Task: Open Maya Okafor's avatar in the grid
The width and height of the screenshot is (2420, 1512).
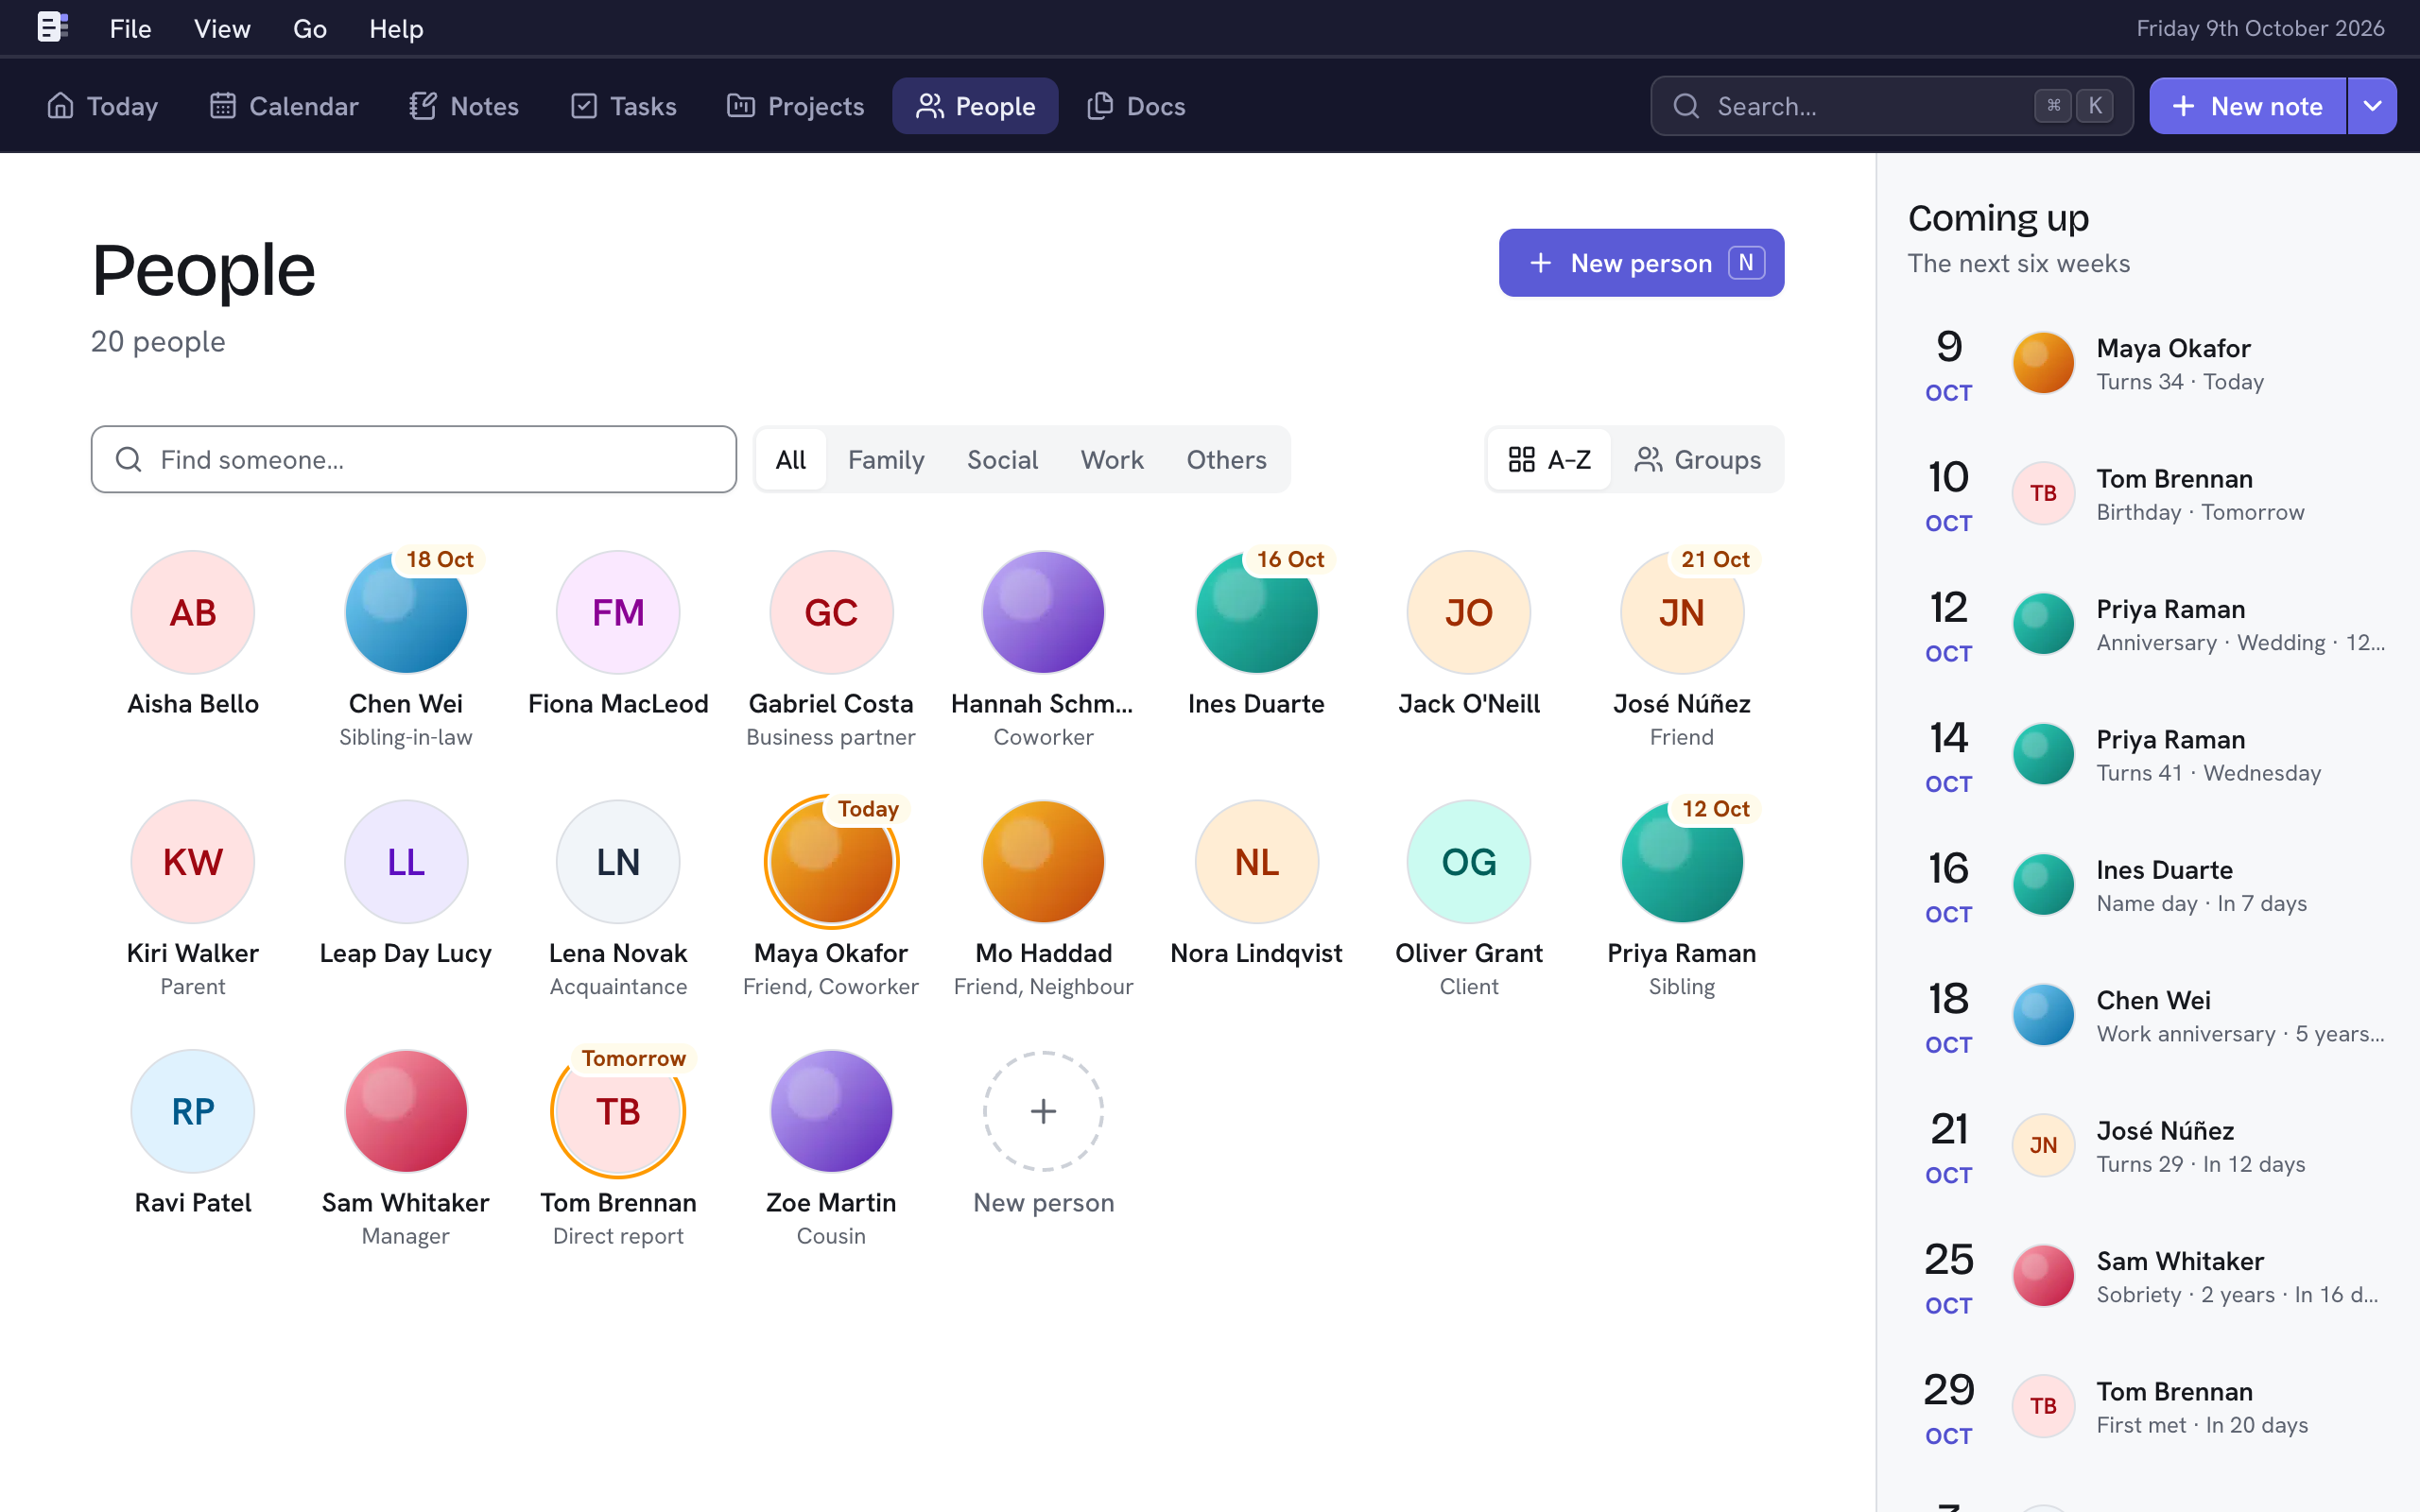Action: (x=831, y=861)
